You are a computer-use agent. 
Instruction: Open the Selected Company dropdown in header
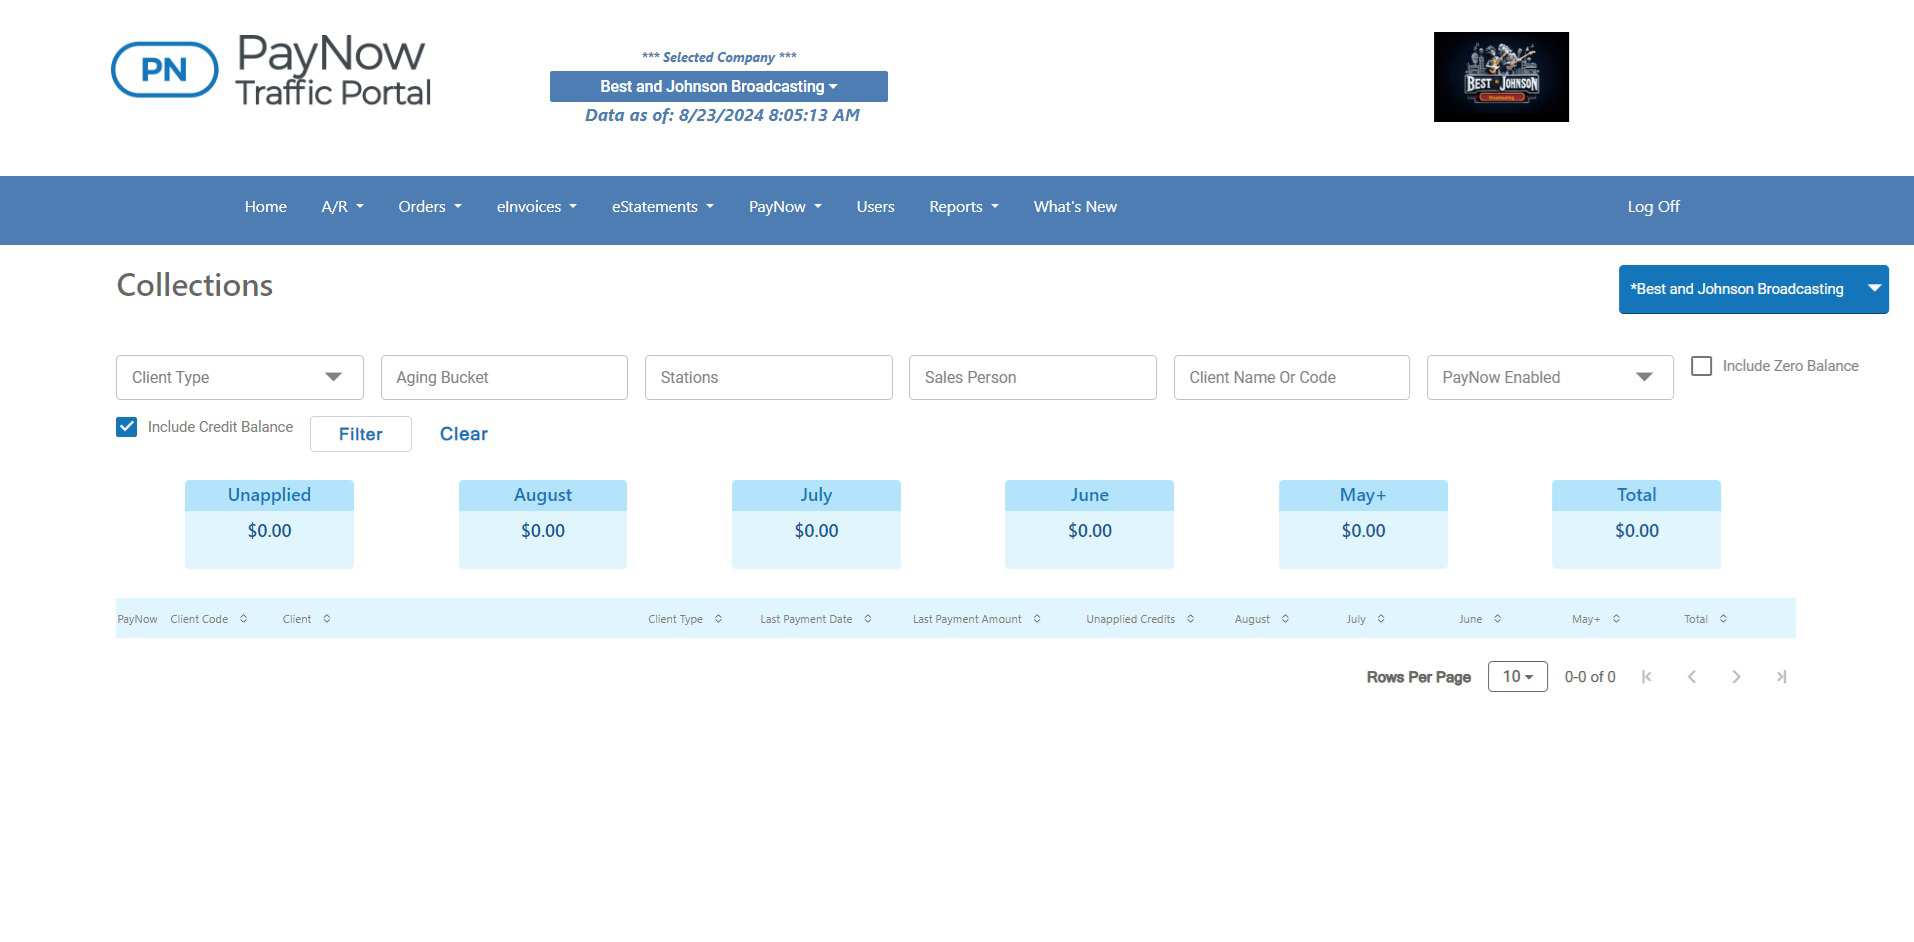point(718,86)
